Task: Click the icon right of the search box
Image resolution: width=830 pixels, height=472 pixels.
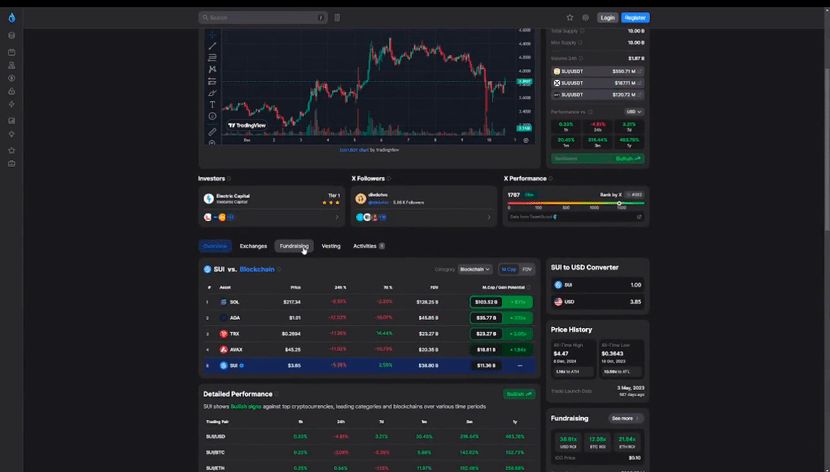Action: coord(337,17)
